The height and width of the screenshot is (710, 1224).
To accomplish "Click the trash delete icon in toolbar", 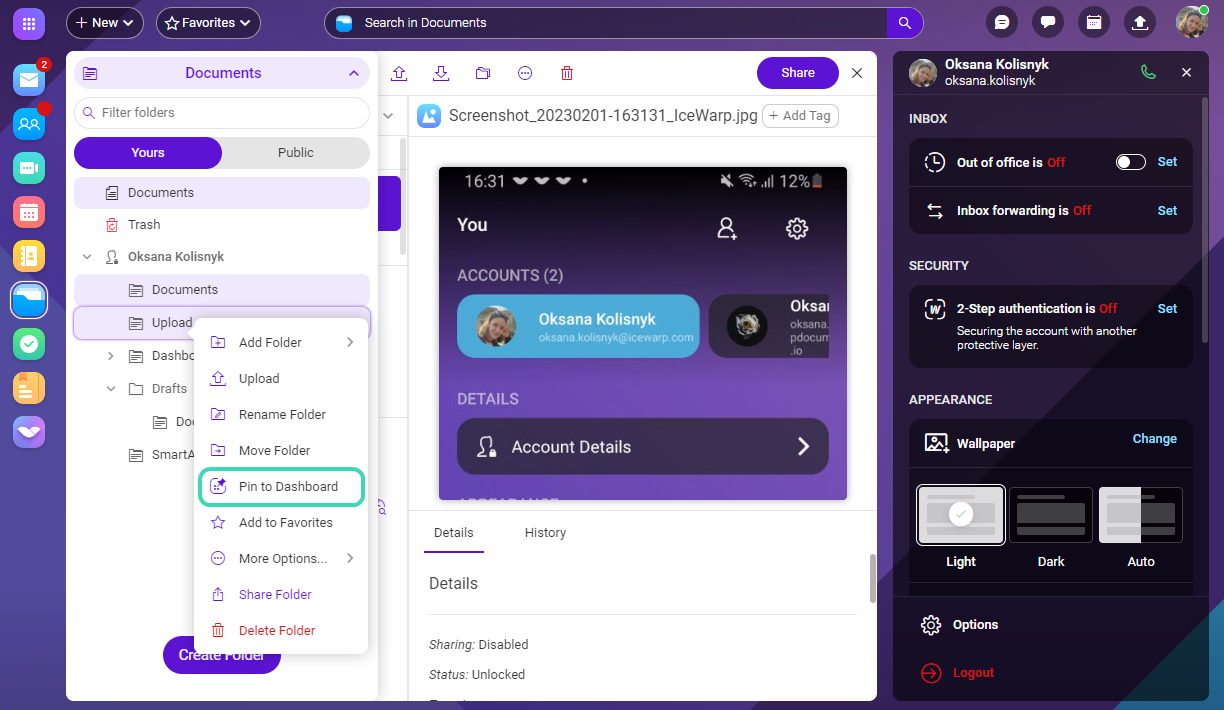I will pyautogui.click(x=567, y=73).
